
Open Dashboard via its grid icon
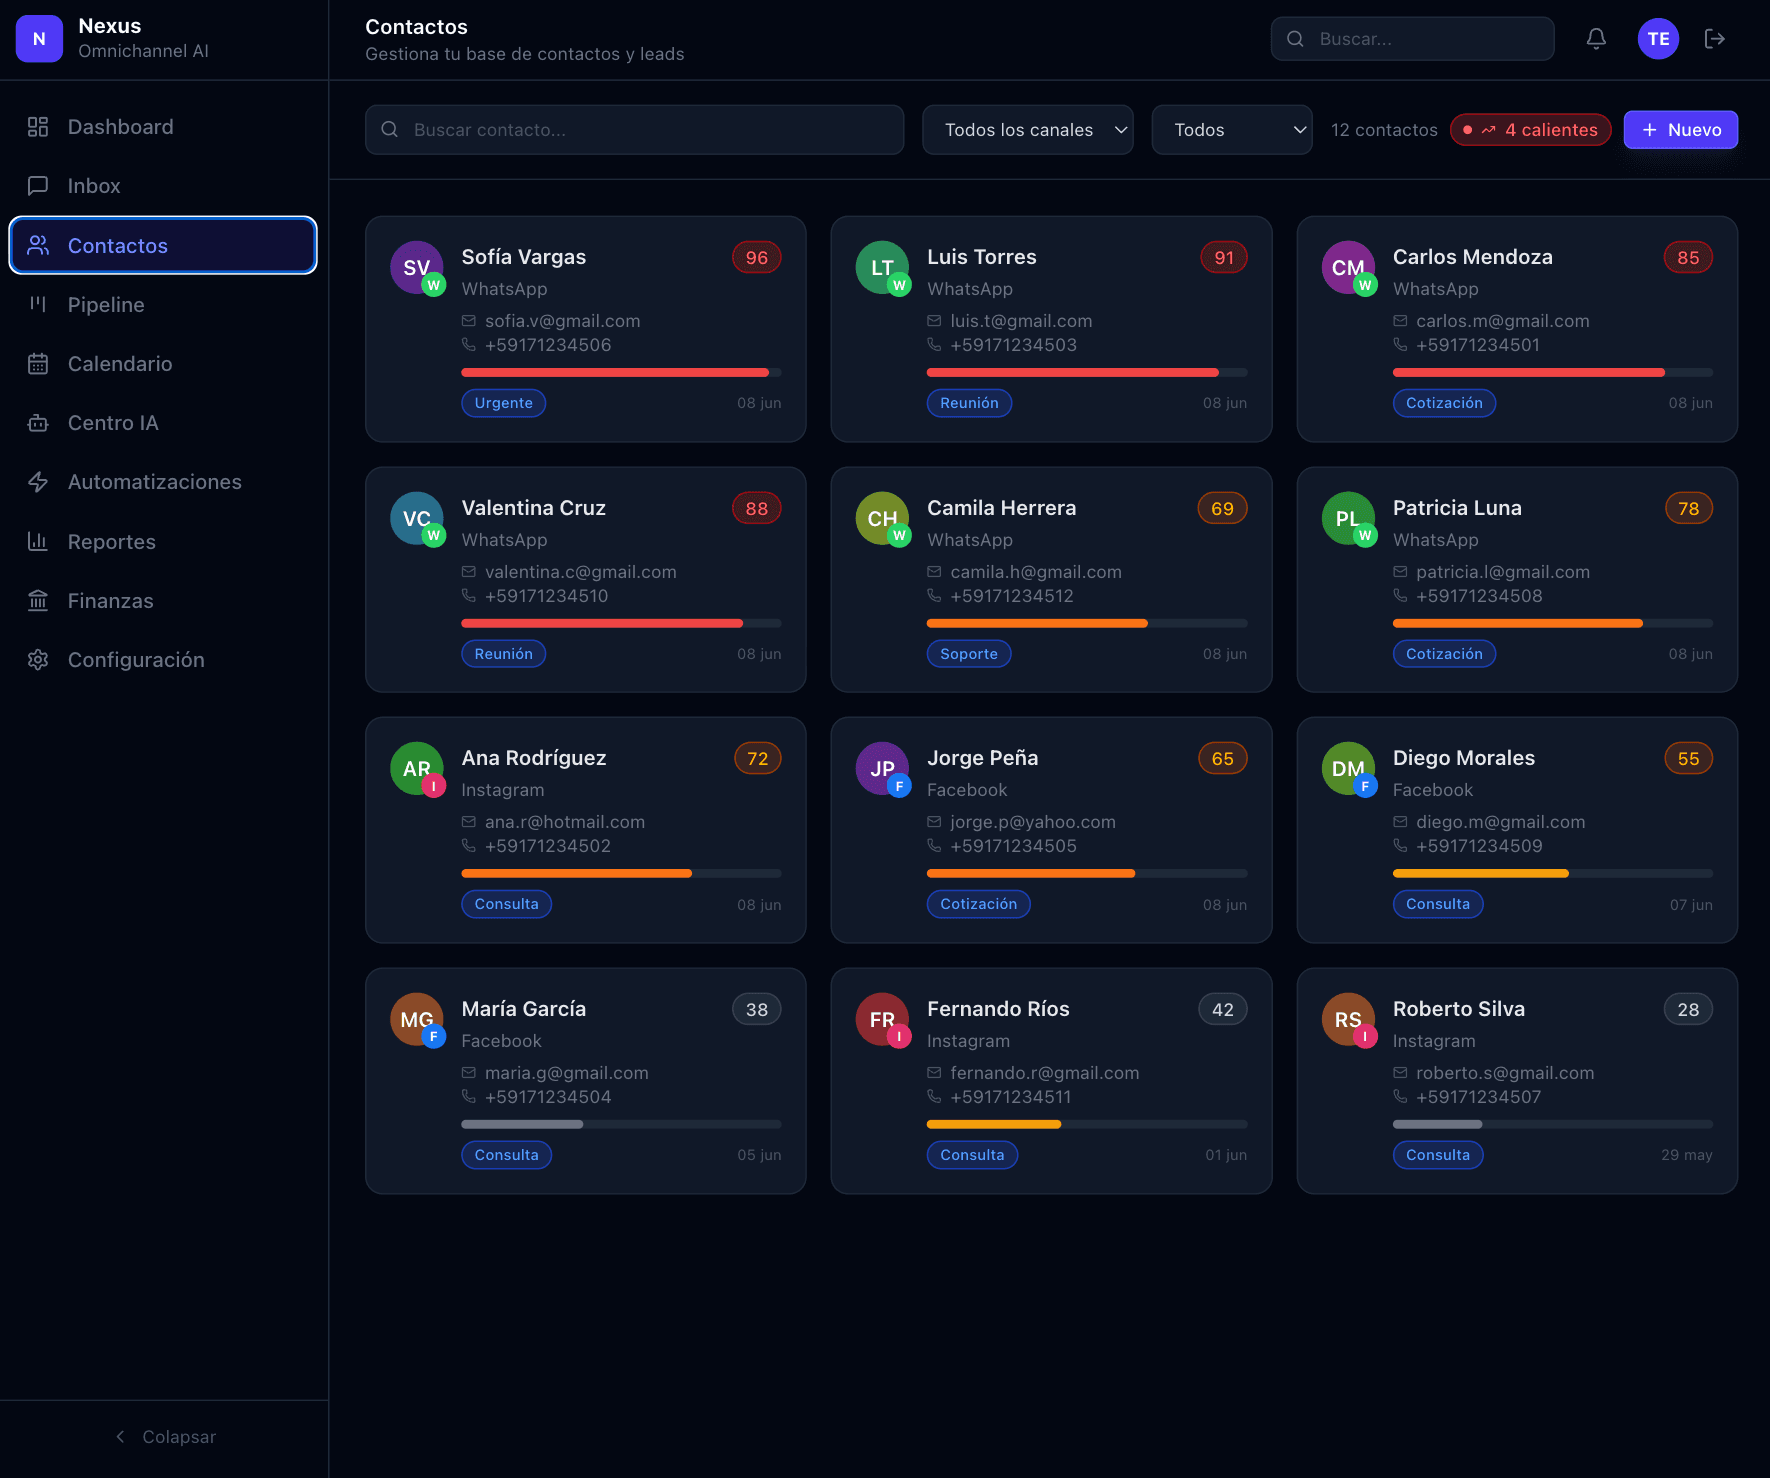[x=38, y=127]
